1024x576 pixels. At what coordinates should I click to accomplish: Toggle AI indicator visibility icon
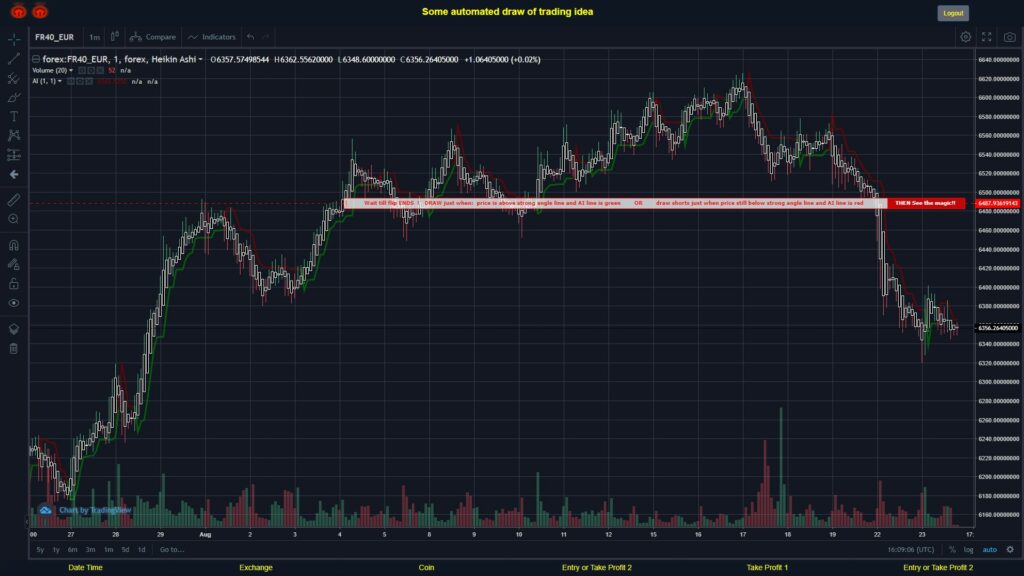coord(71,82)
